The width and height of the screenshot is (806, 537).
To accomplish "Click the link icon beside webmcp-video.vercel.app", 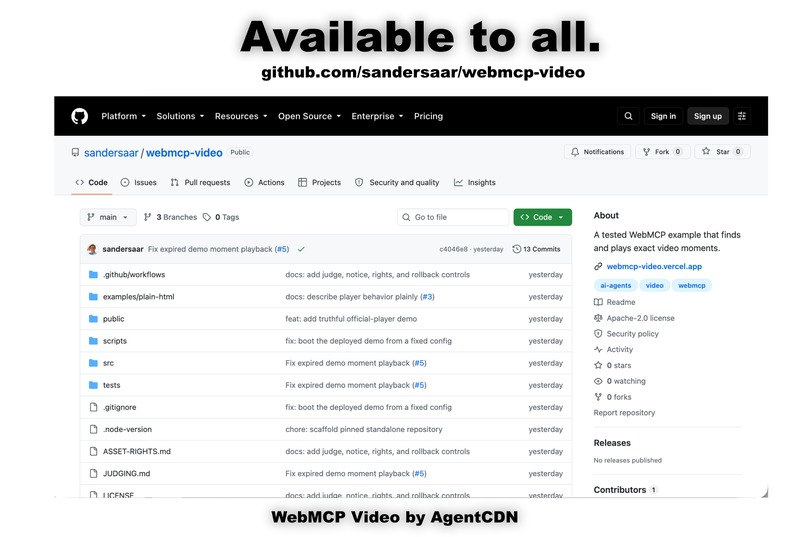I will [598, 266].
